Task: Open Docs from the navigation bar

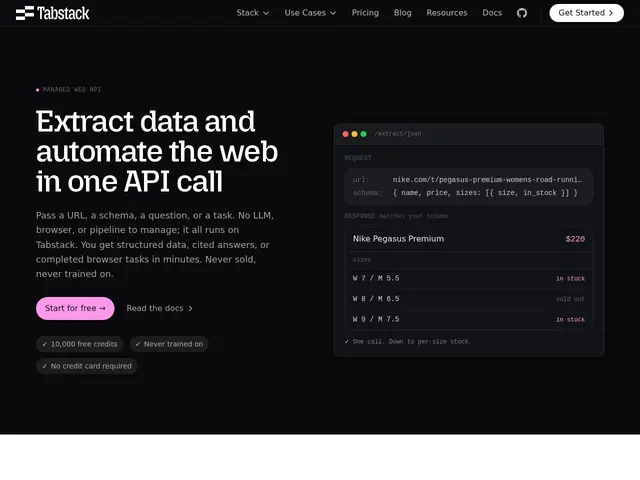Action: [492, 13]
